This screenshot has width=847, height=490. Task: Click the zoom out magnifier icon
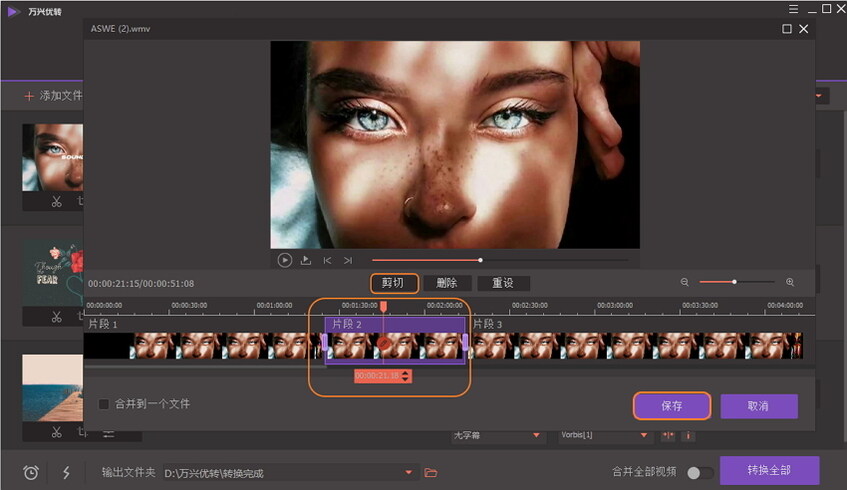[685, 283]
